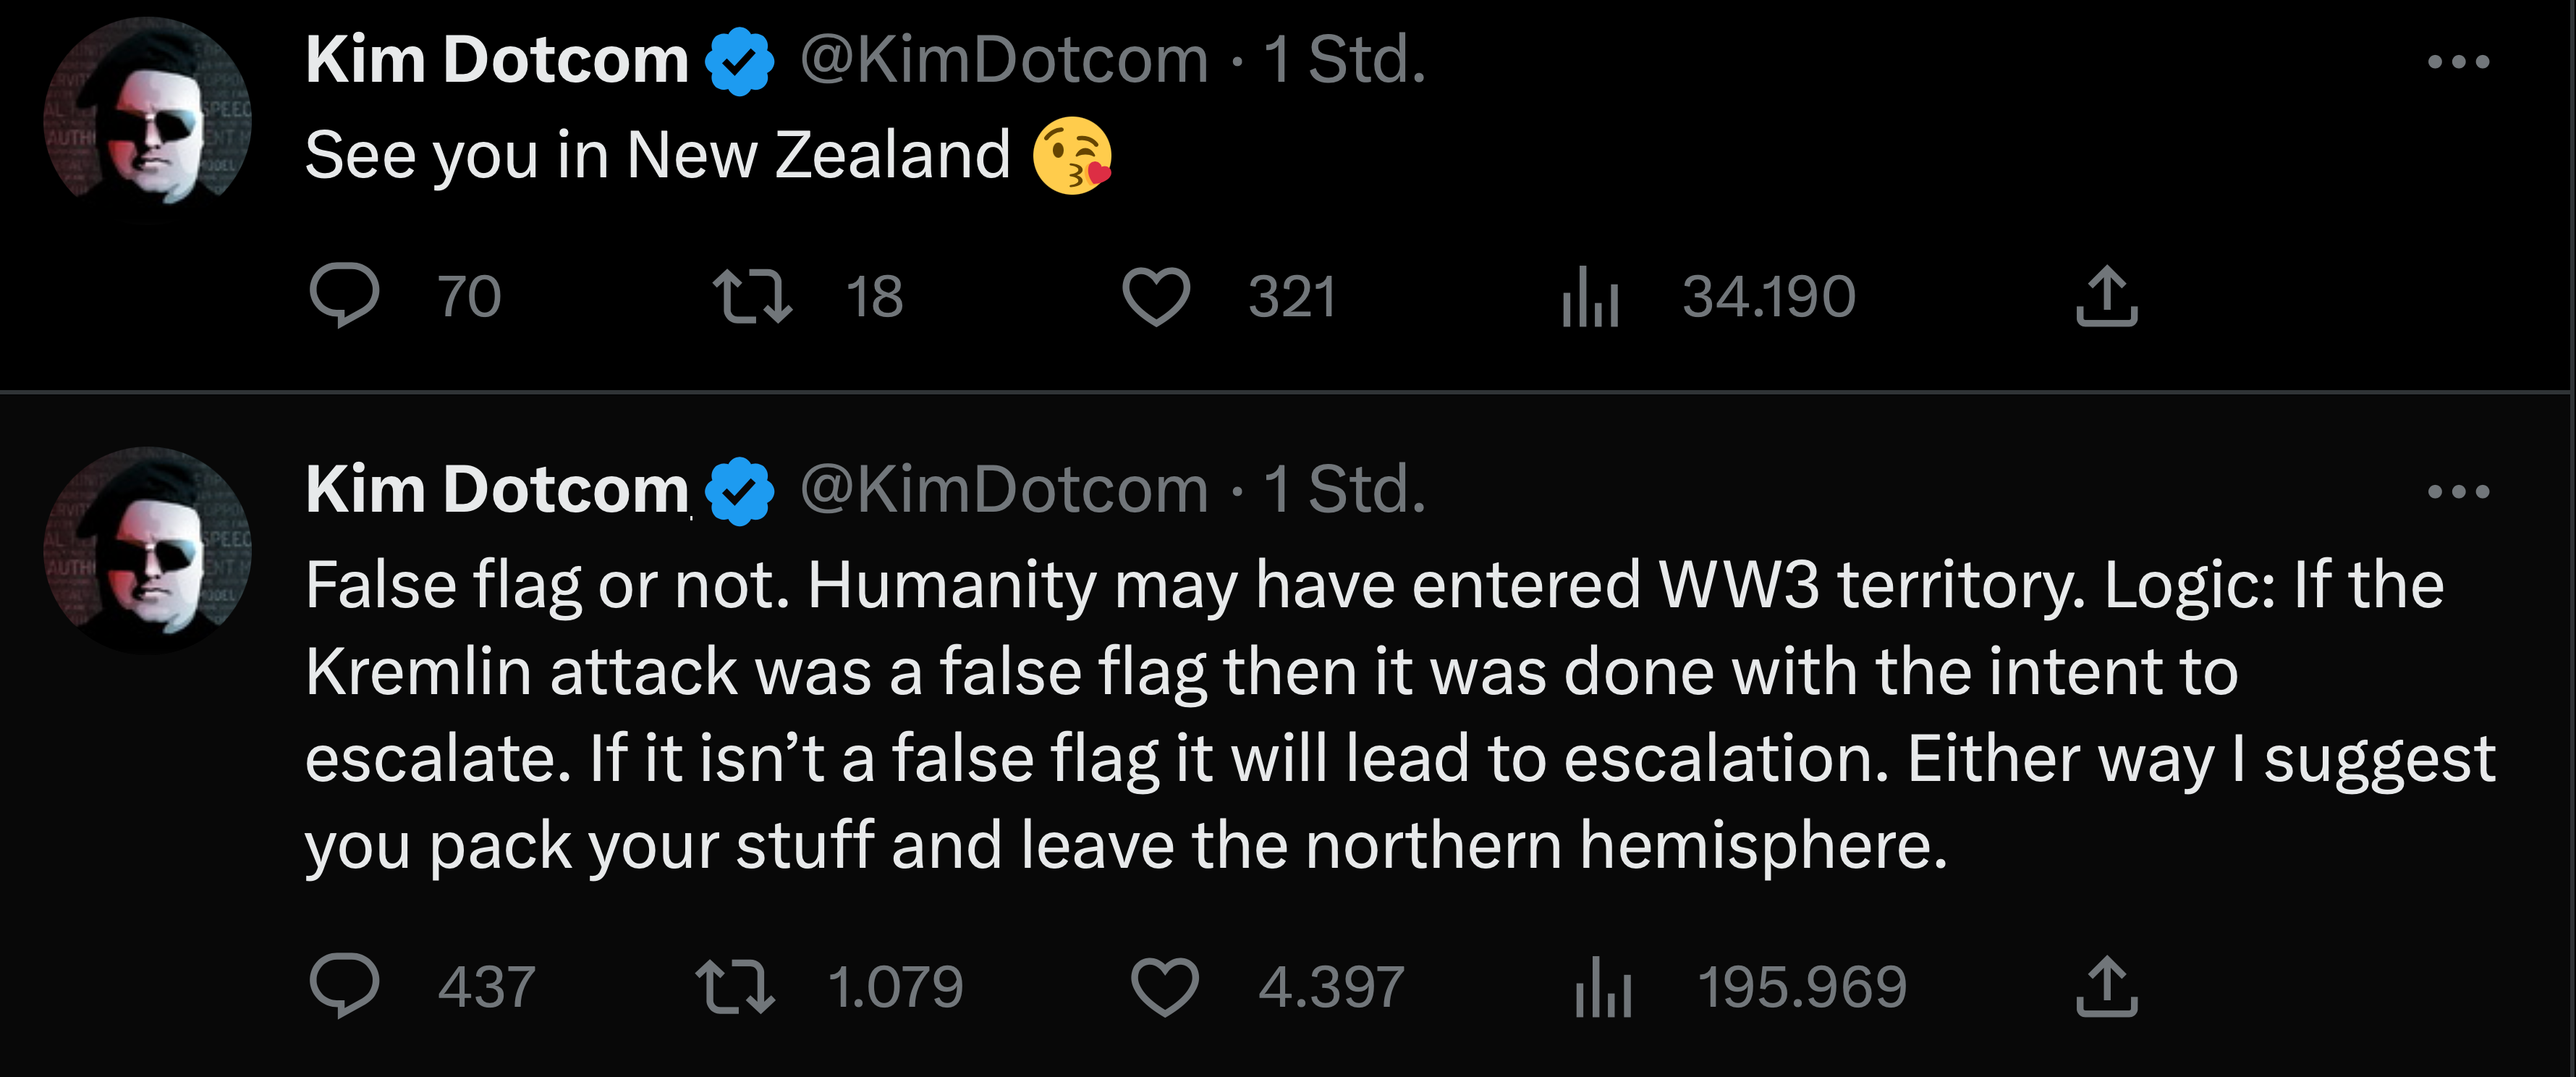Viewport: 2576px width, 1077px height.
Task: Click the "1 Std." timestamp on first tweet
Action: 1344,60
